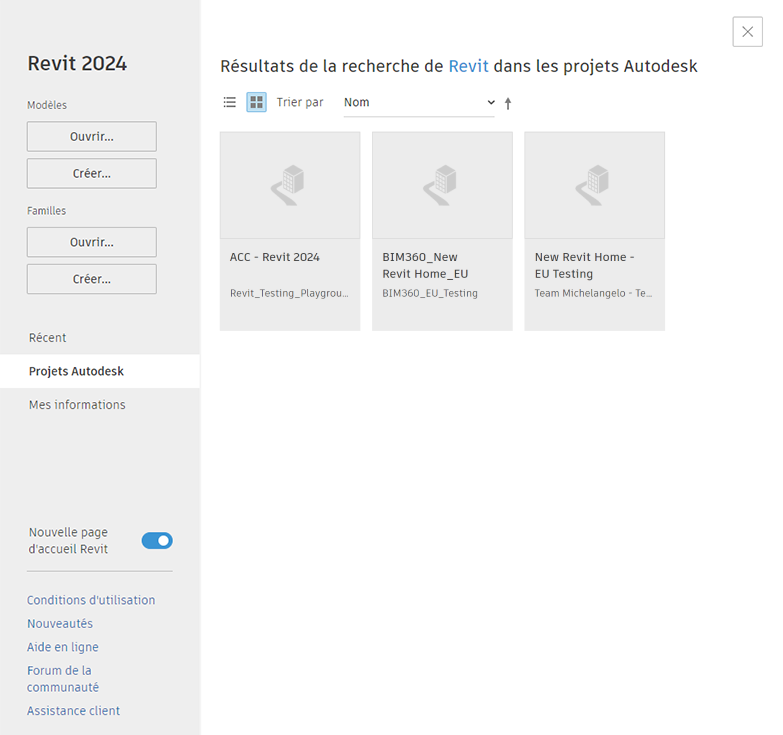Open ACC - Revit 2024 project thumbnail
The image size is (783, 735).
[x=290, y=185]
